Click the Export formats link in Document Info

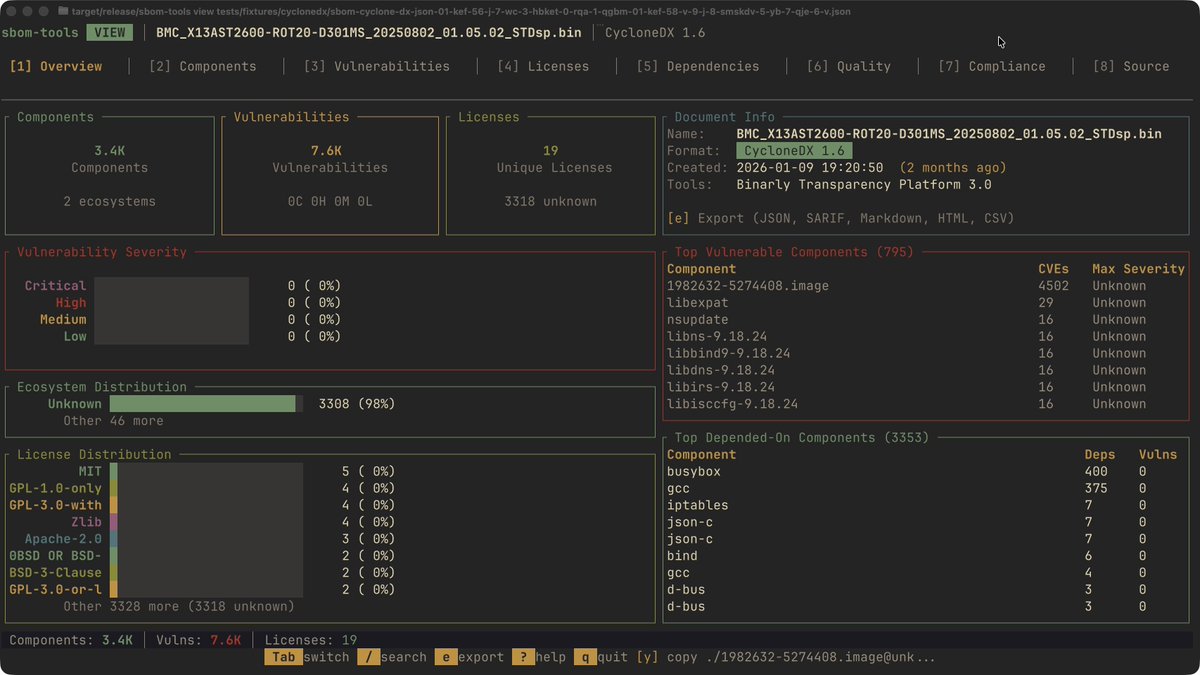point(841,218)
